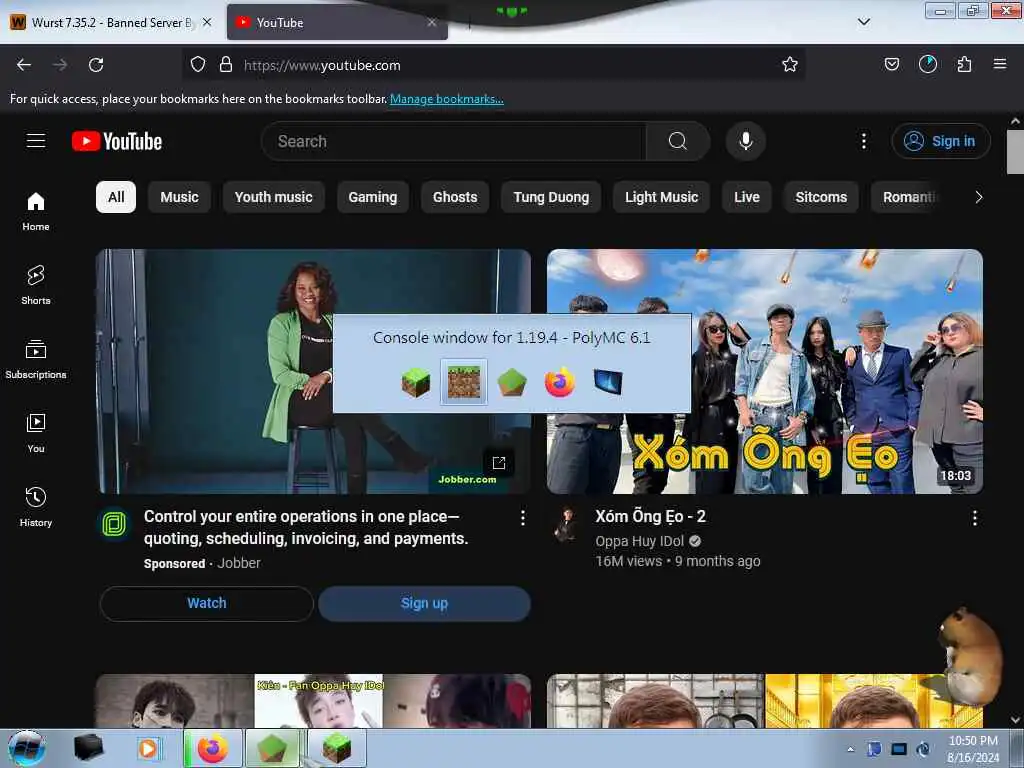This screenshot has height=768, width=1024.
Task: Close the Wurst 7.35.2 tab
Action: (206, 22)
